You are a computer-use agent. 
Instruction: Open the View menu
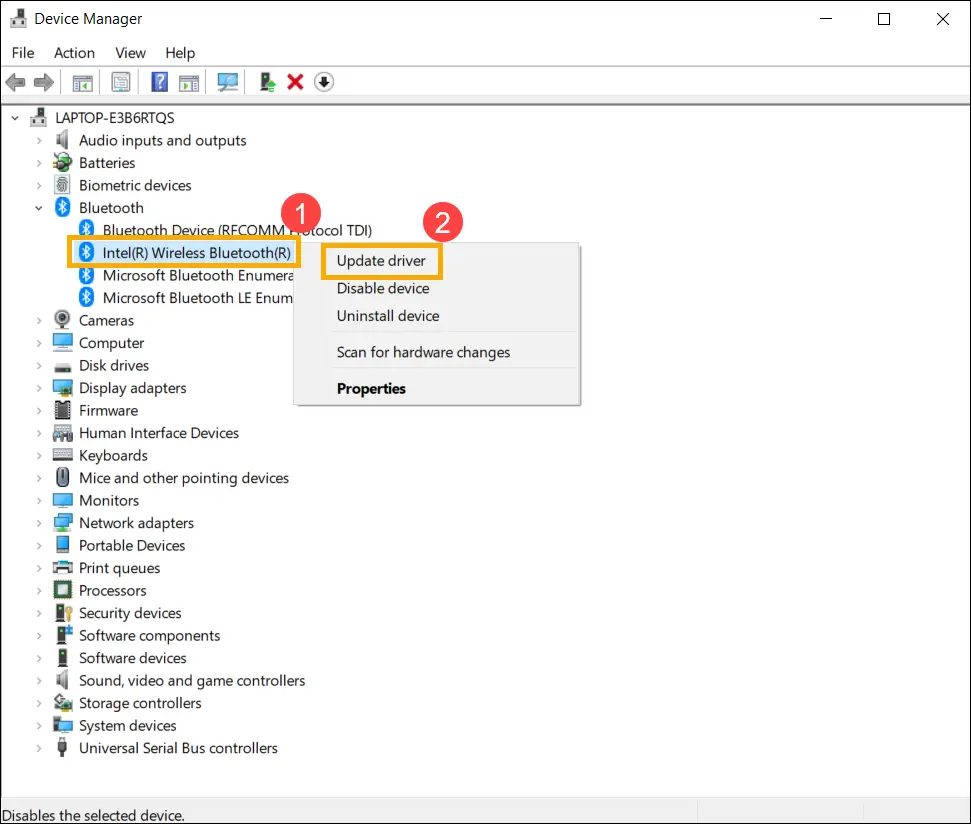coord(131,53)
